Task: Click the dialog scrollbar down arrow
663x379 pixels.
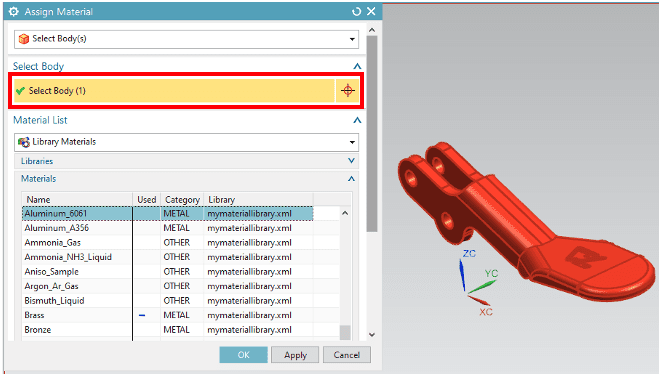Action: click(x=372, y=335)
